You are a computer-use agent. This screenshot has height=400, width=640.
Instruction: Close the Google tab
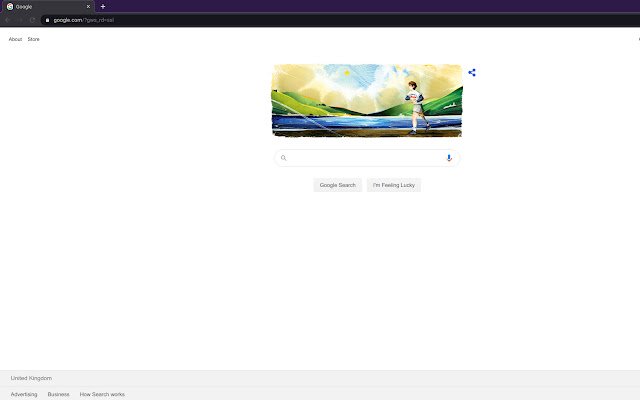pyautogui.click(x=88, y=7)
